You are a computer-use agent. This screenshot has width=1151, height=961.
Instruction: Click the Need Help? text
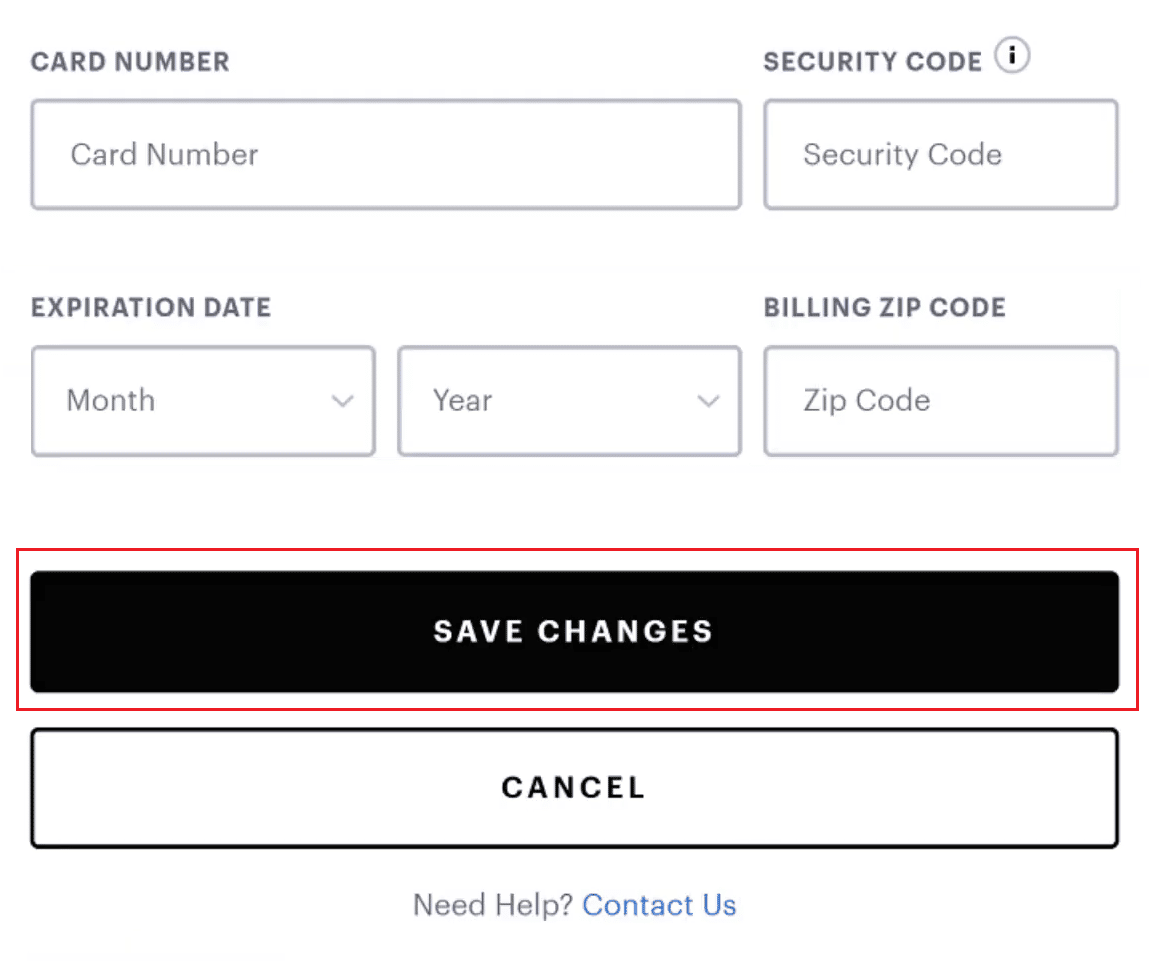tap(493, 905)
